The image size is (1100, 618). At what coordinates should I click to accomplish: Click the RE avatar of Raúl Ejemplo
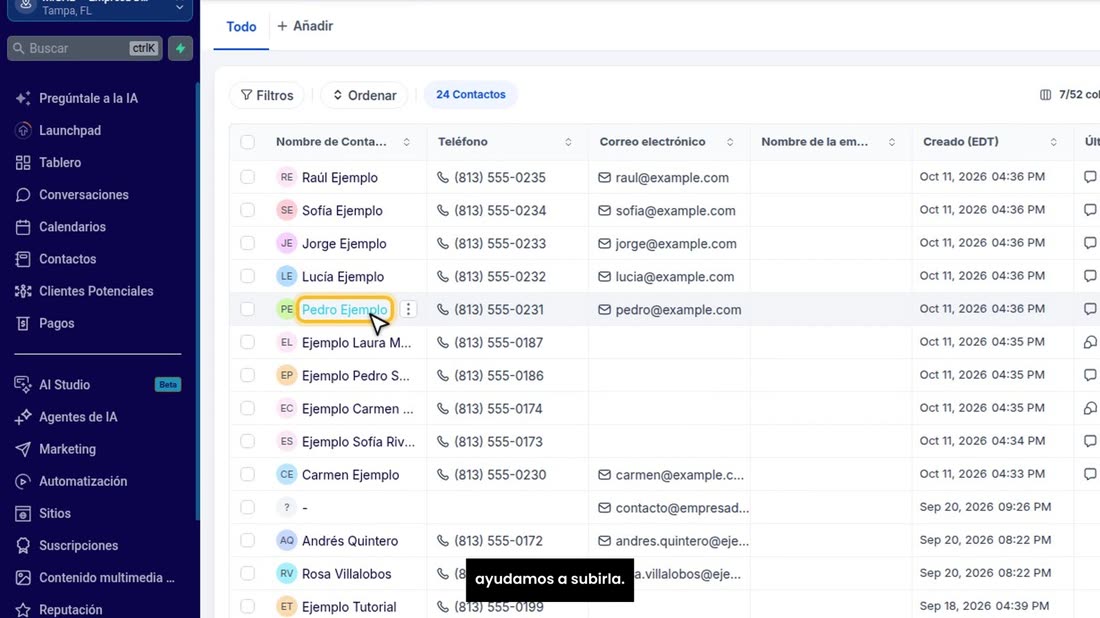[286, 177]
